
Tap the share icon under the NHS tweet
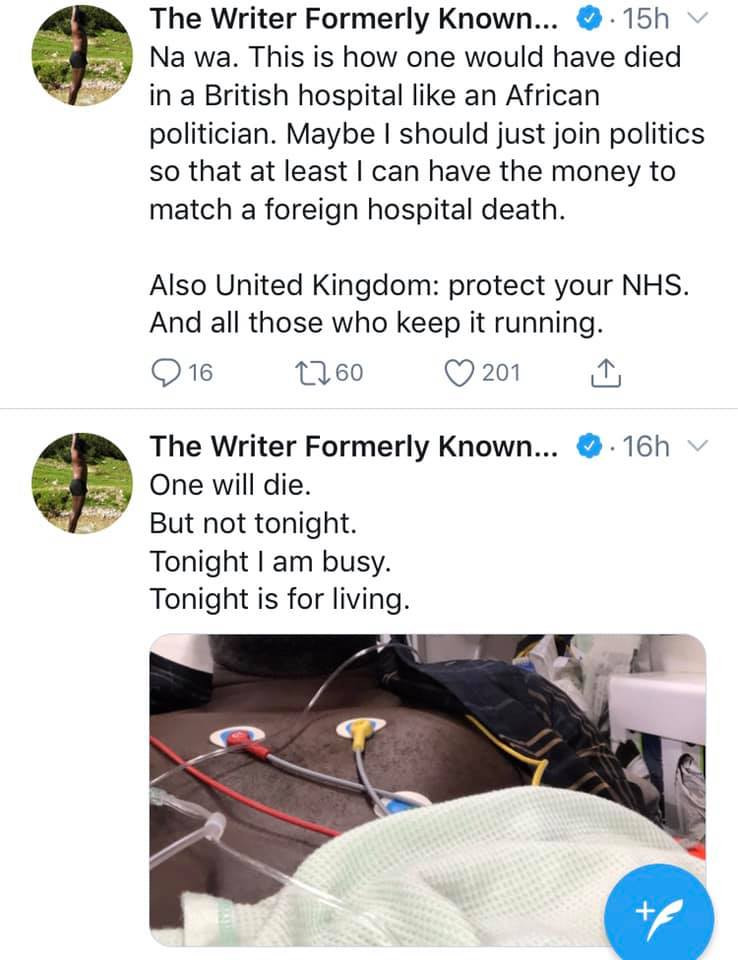606,373
